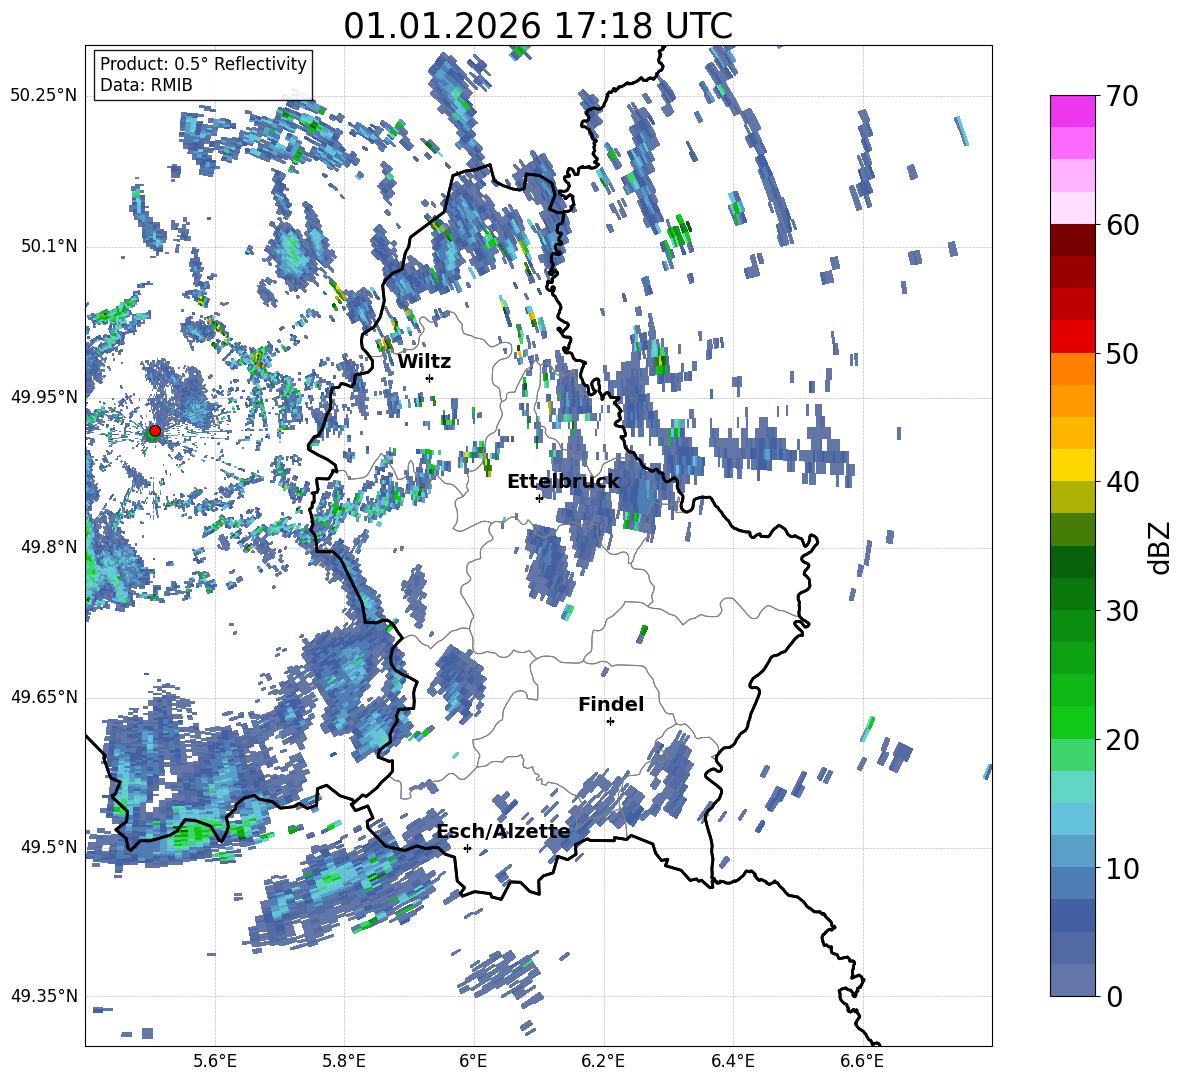Click the Findel station cross marker
Viewport: 1184px width, 1081px height.
(x=610, y=722)
